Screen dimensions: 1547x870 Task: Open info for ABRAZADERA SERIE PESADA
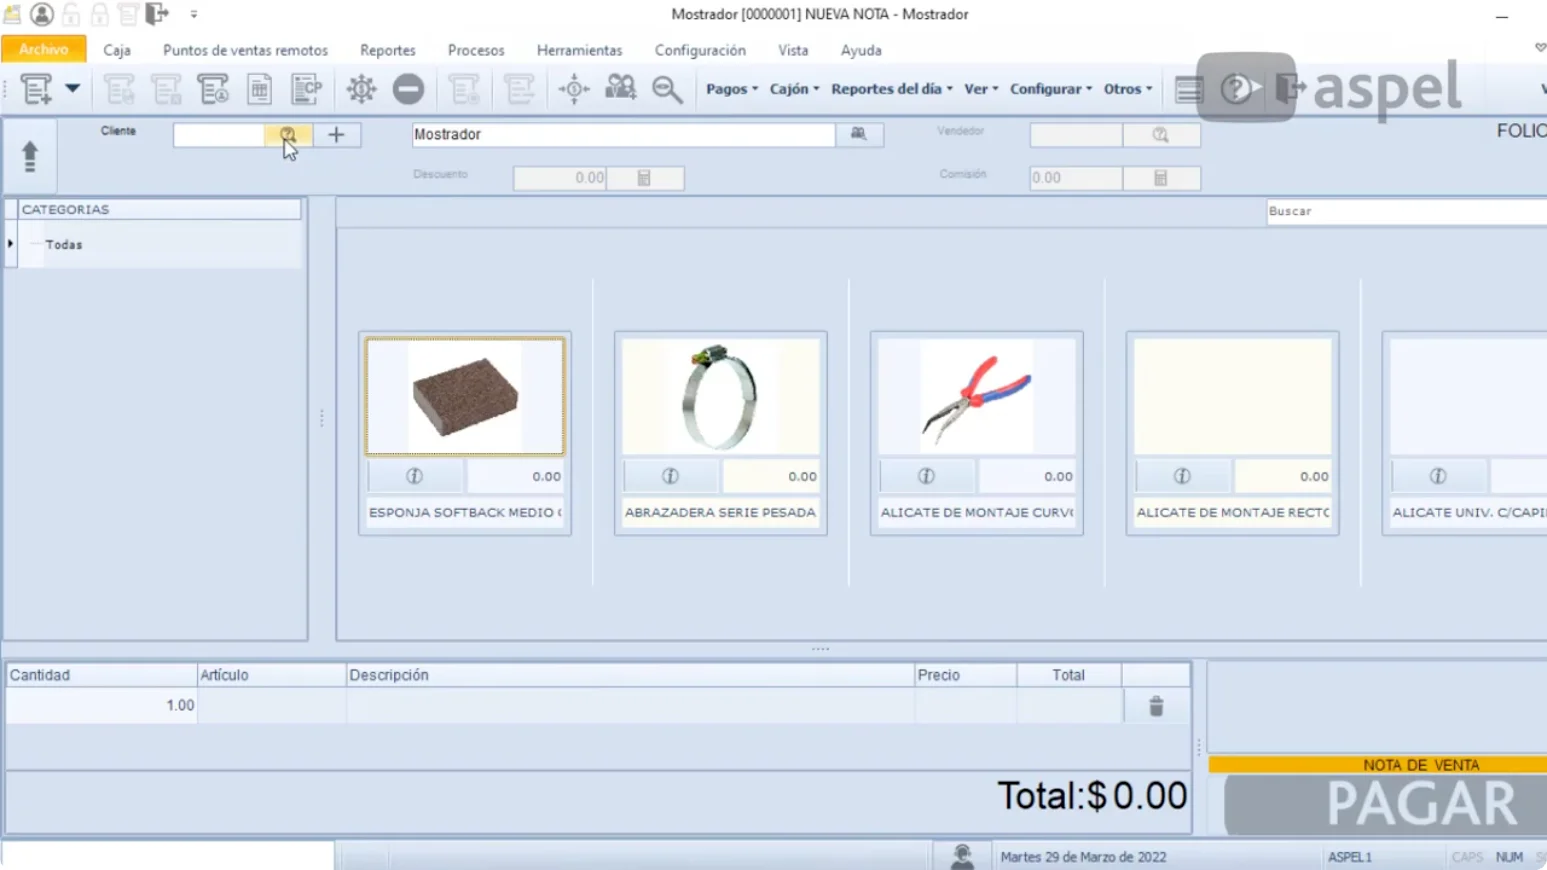click(670, 477)
